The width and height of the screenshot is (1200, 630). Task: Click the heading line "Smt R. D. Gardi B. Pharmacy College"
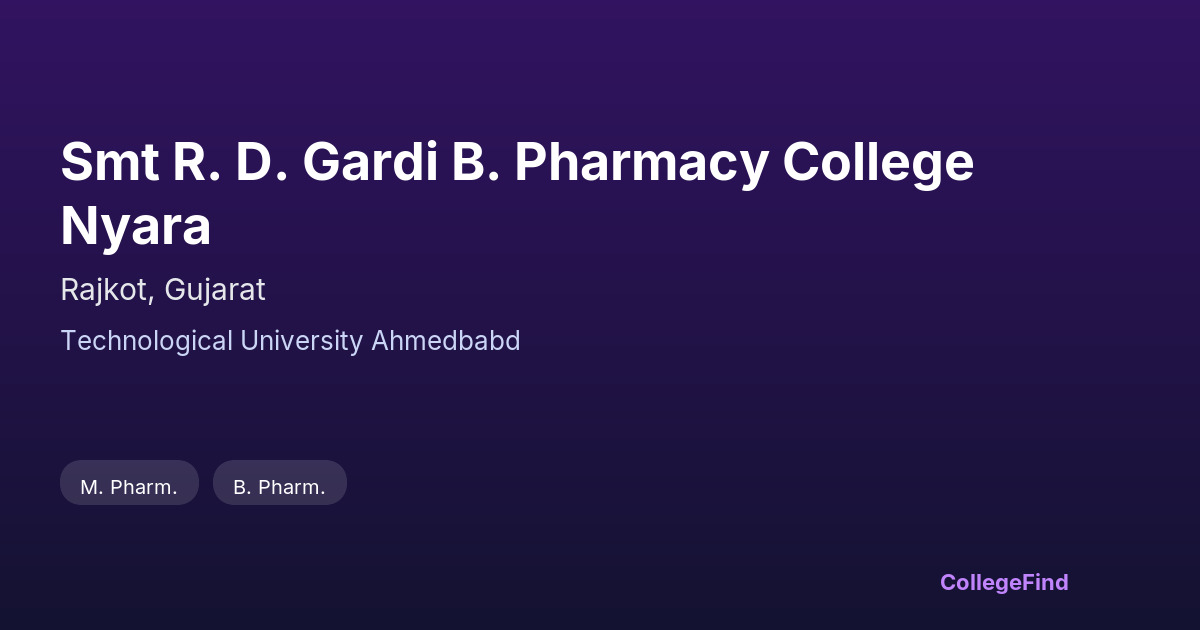(517, 162)
